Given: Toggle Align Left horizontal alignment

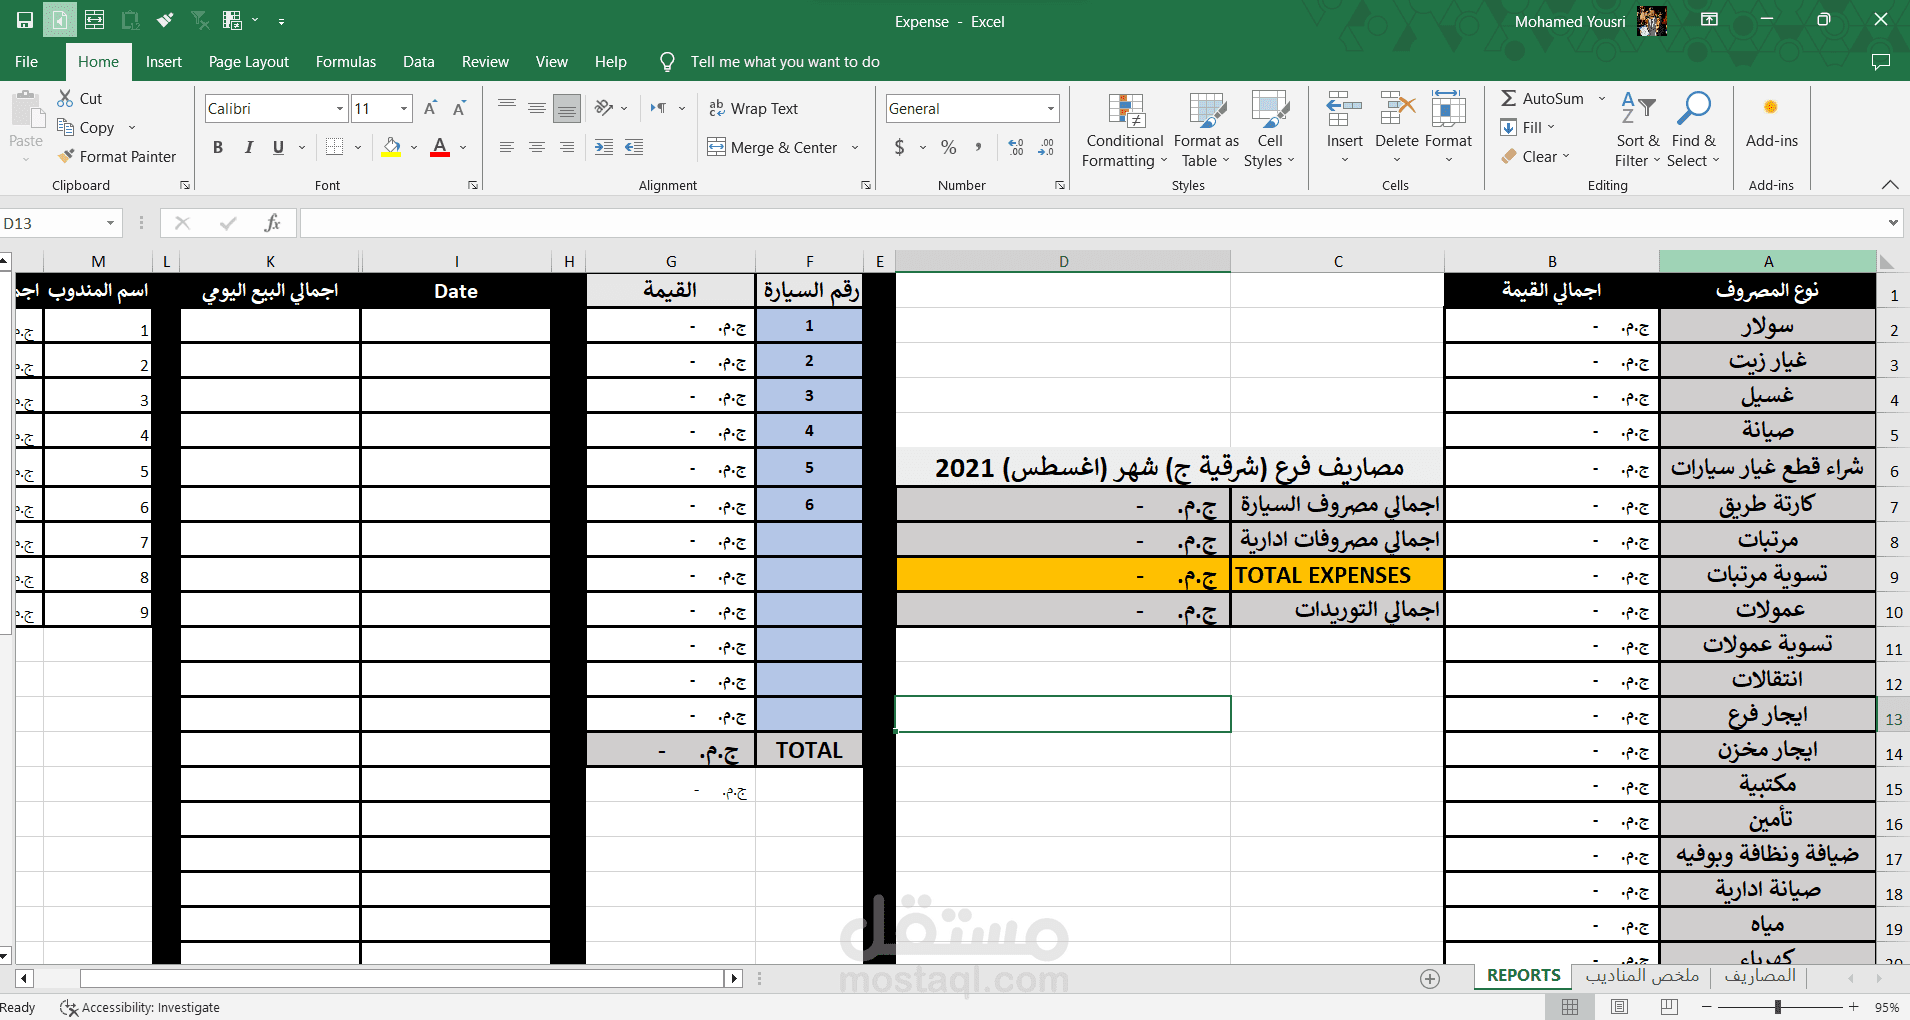Looking at the screenshot, I should tap(507, 147).
